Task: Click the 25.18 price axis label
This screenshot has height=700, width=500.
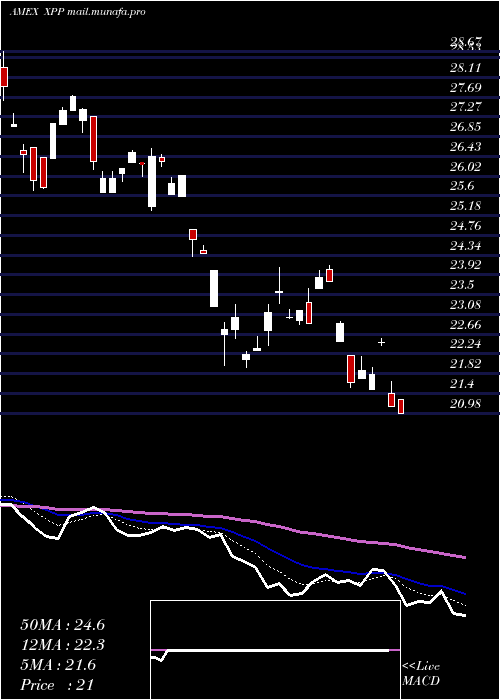Action: click(466, 206)
